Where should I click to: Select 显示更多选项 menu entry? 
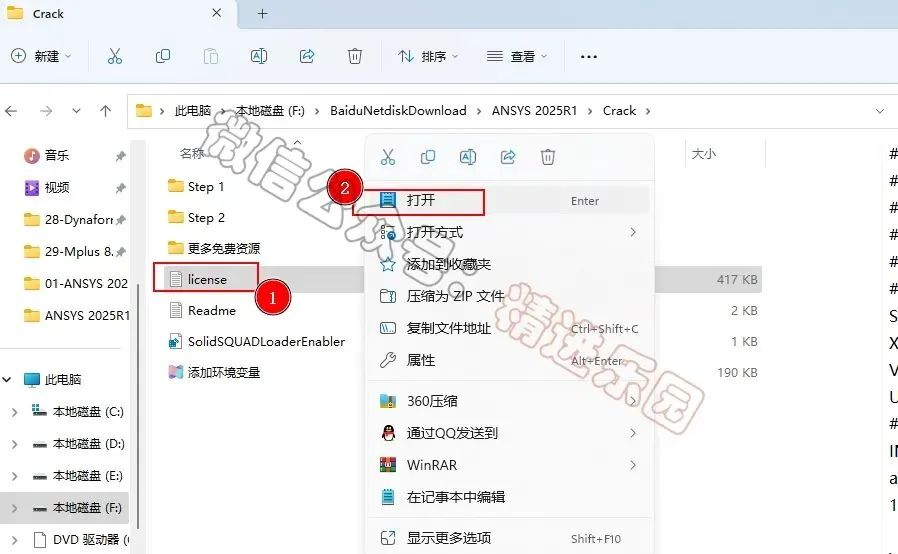pyautogui.click(x=509, y=539)
